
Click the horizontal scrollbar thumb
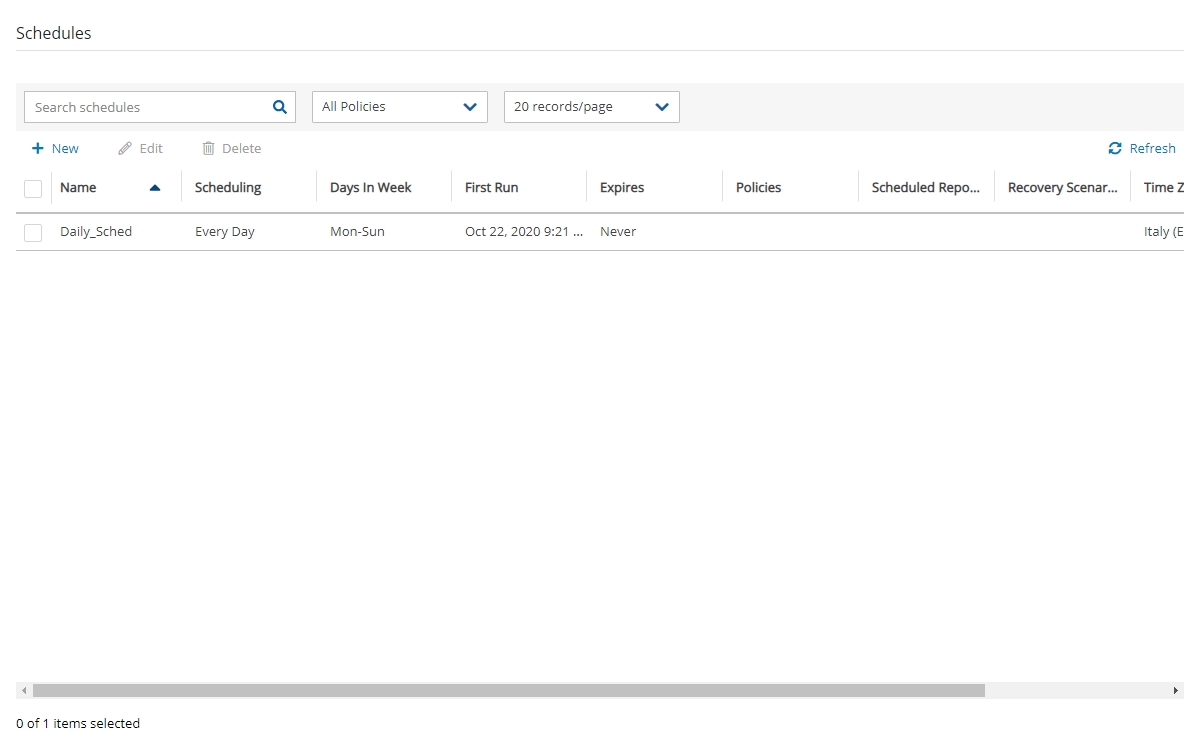click(508, 691)
